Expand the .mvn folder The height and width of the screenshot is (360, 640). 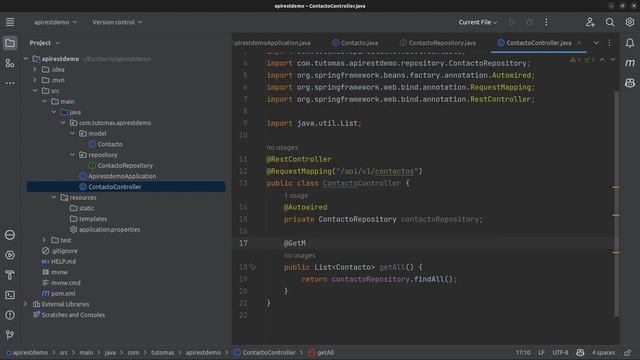tap(35, 80)
